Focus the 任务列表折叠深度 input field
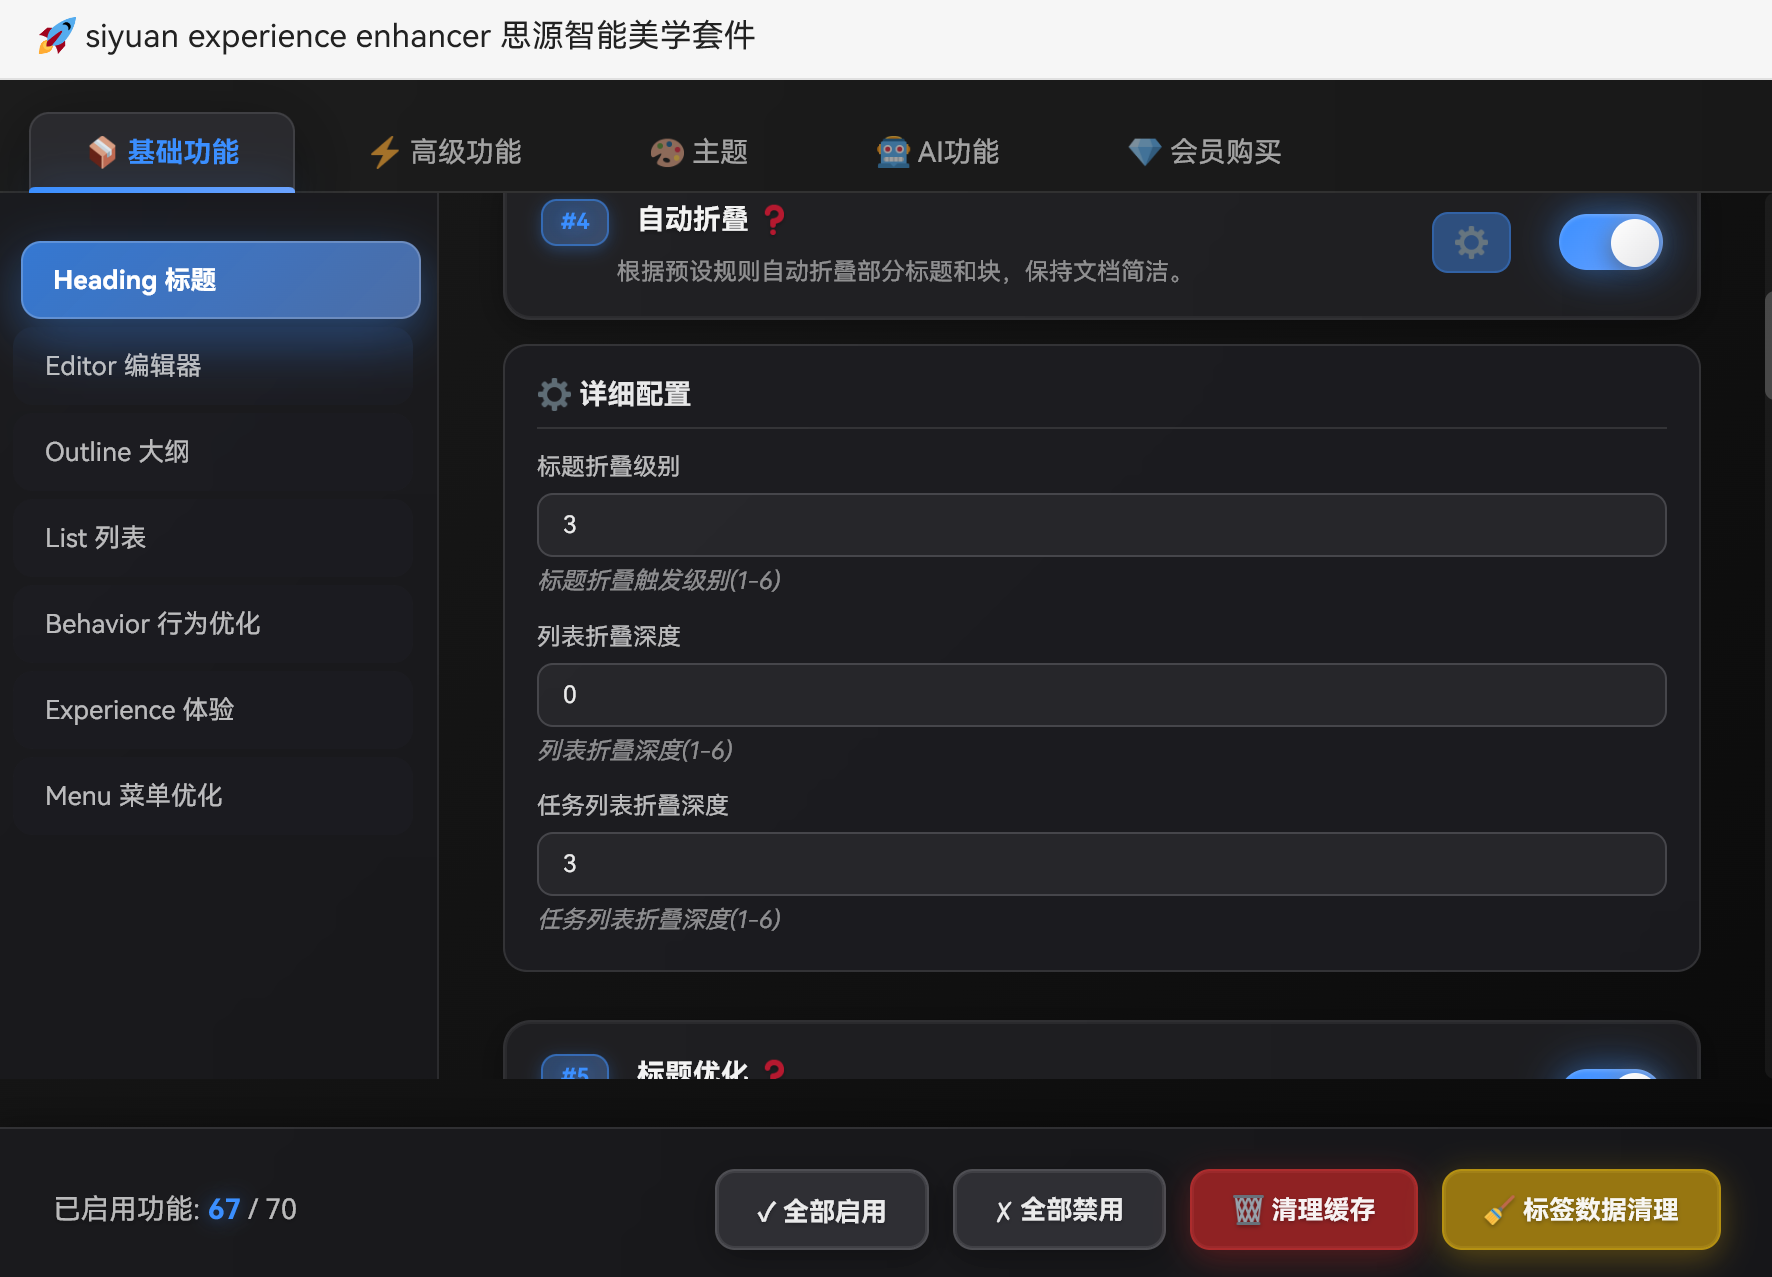The width and height of the screenshot is (1772, 1277). 1102,864
